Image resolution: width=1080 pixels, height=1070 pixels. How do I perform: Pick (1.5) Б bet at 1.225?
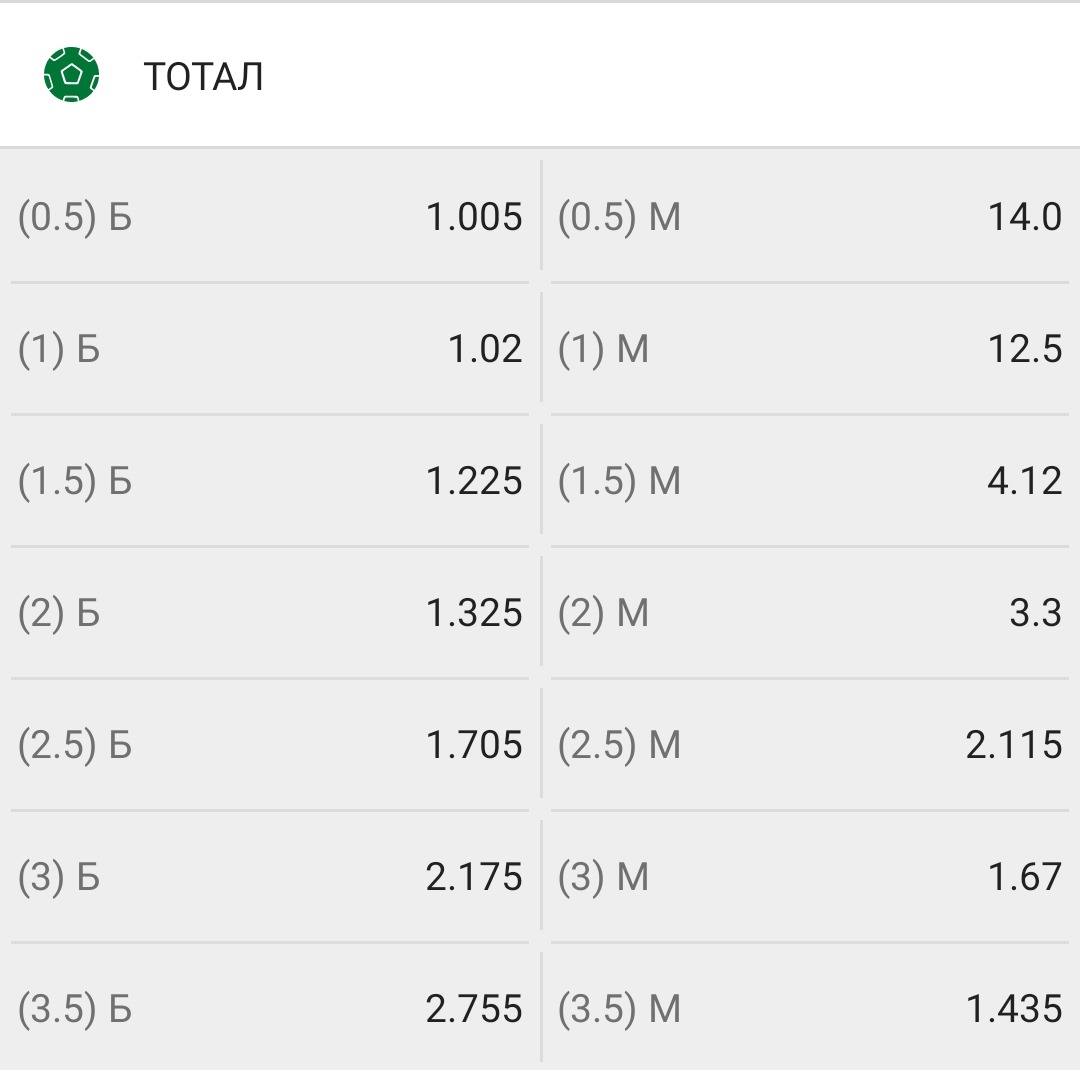[270, 481]
